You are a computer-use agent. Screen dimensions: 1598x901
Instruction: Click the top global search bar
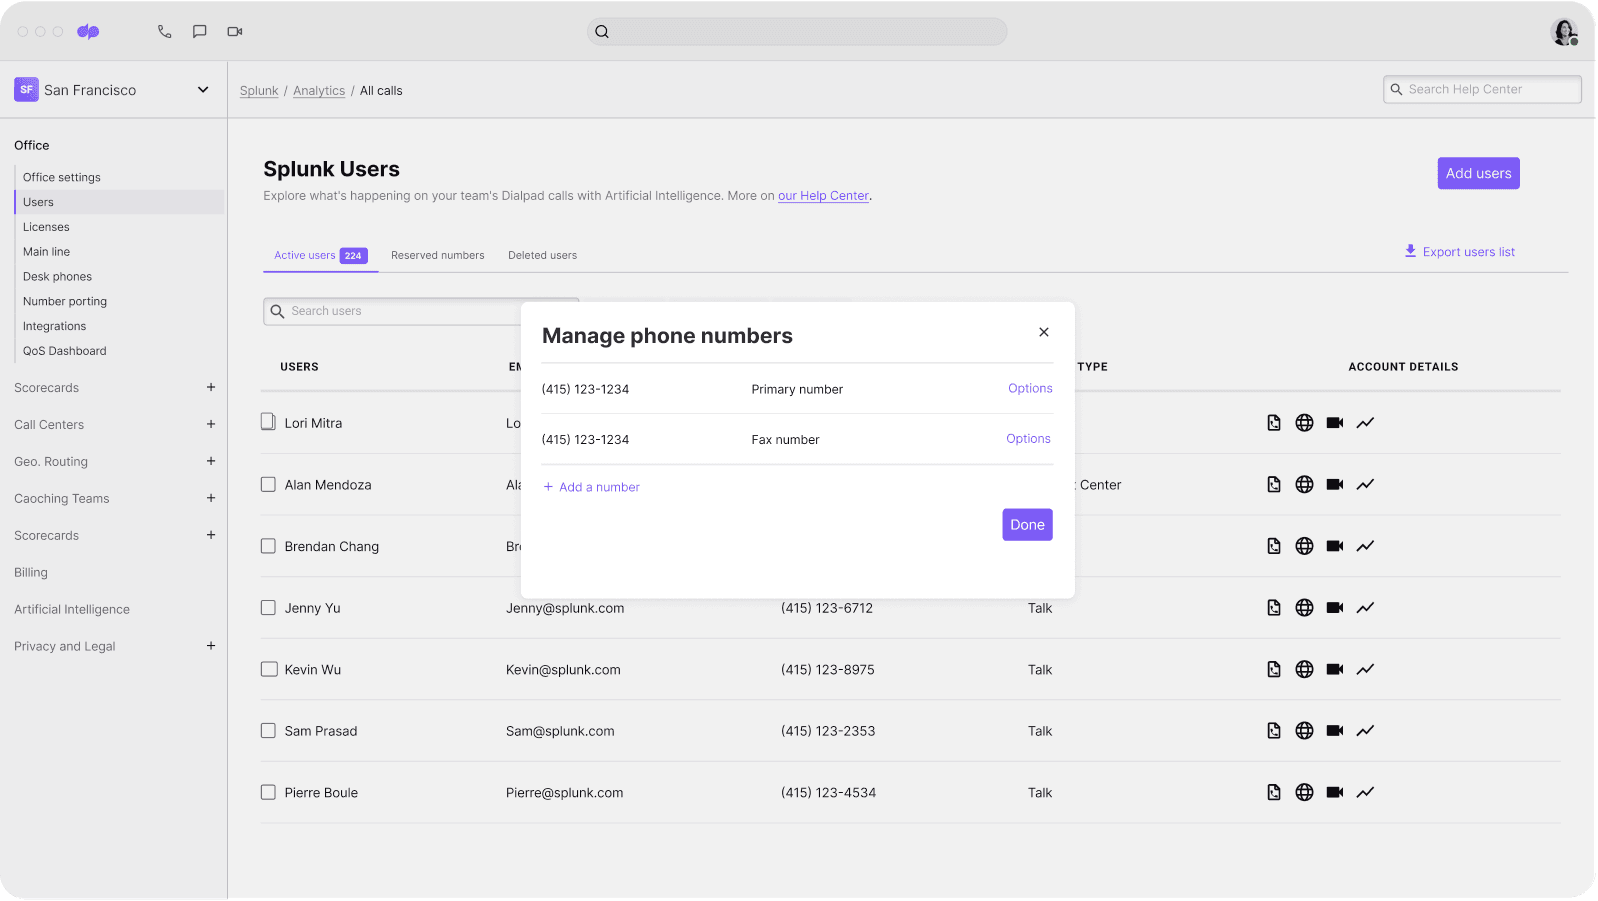797,31
